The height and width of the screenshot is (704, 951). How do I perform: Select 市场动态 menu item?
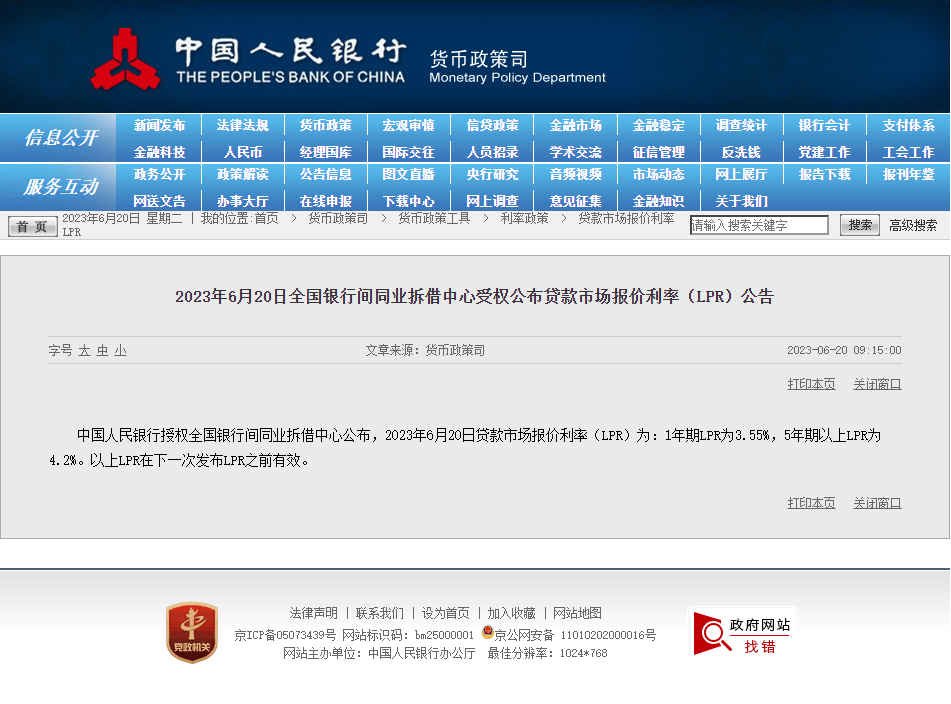659,175
